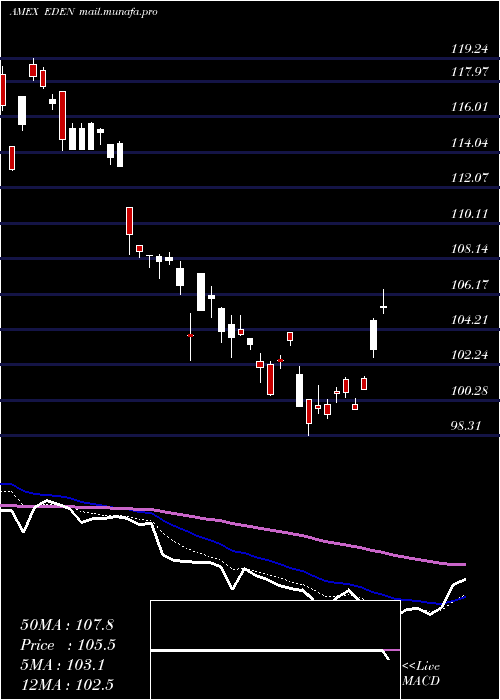This screenshot has height=700, width=500.
Task: Click the large white candle below 104.21
Action: point(373,335)
